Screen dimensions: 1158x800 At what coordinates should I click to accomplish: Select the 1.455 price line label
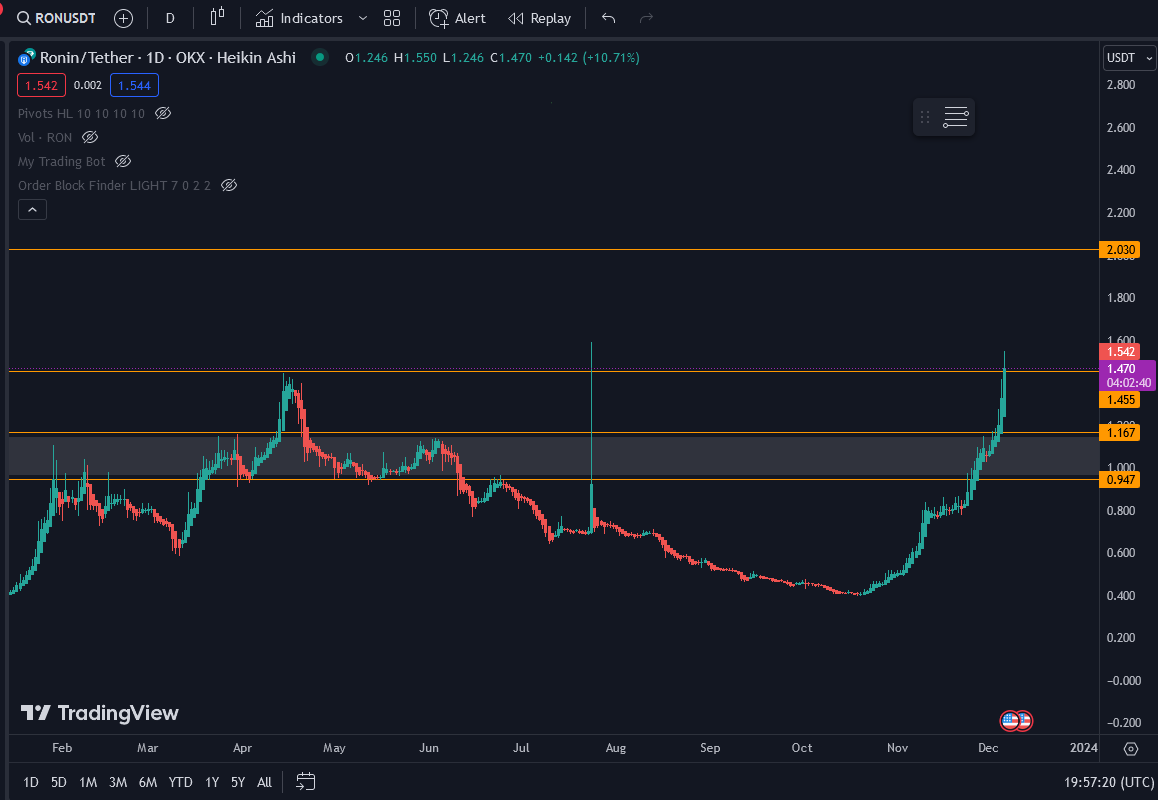pos(1120,400)
